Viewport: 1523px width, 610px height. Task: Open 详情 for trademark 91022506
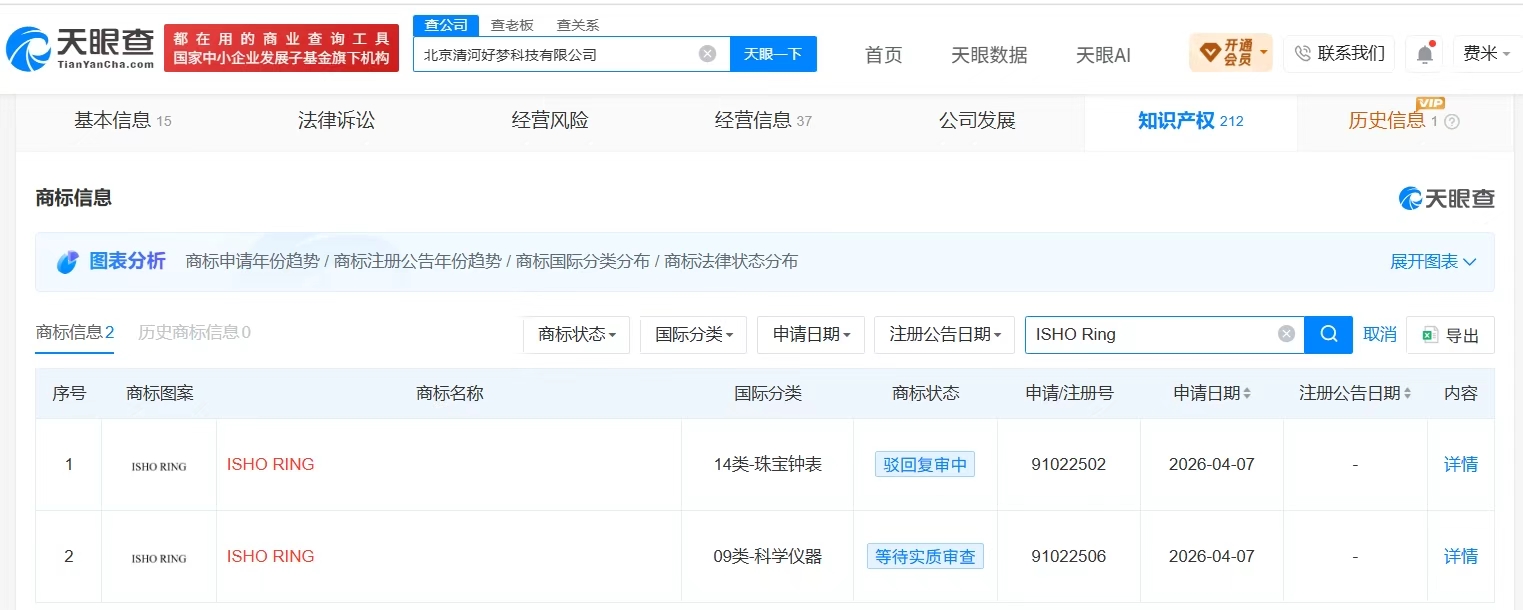pyautogui.click(x=1461, y=557)
